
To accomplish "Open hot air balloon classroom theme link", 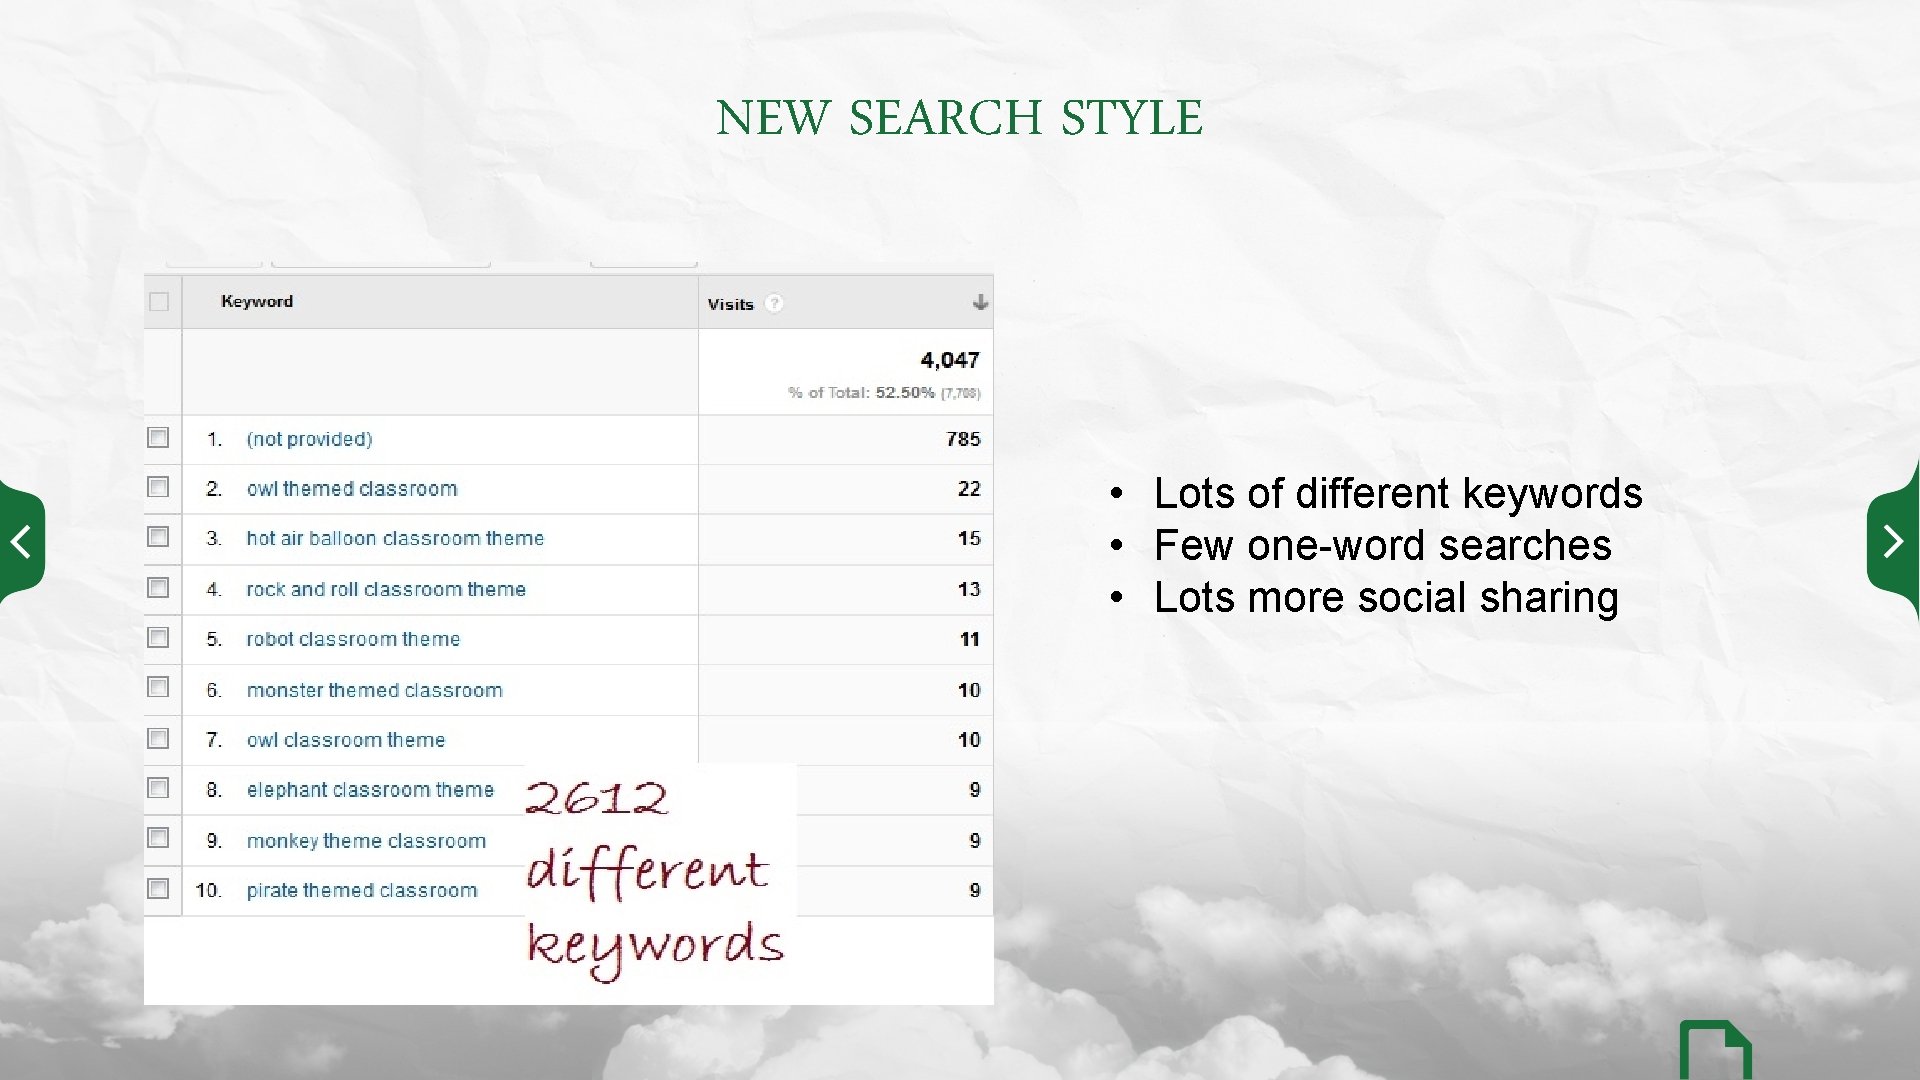I will pyautogui.click(x=395, y=539).
